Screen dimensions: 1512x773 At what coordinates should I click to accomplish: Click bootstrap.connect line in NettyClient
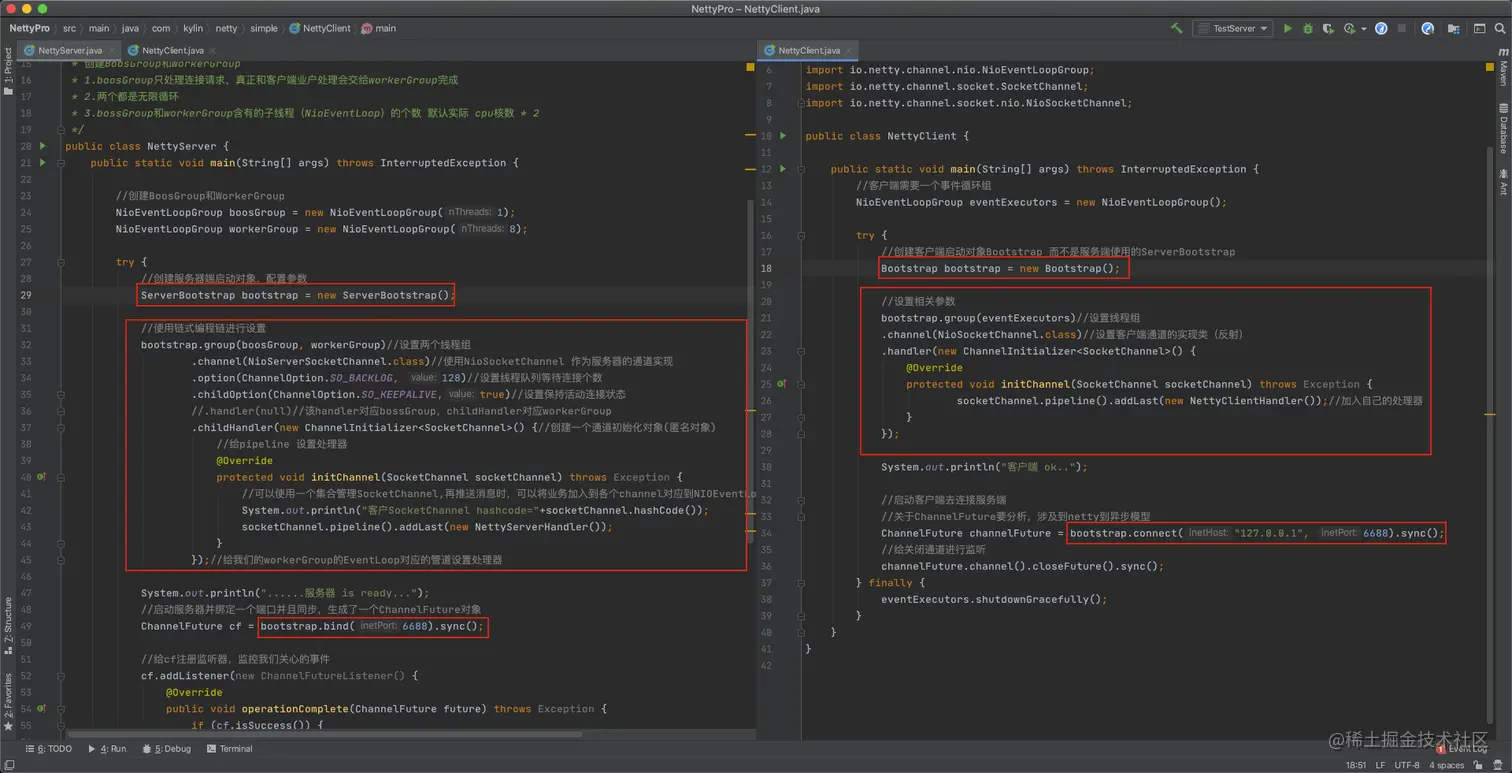1256,533
